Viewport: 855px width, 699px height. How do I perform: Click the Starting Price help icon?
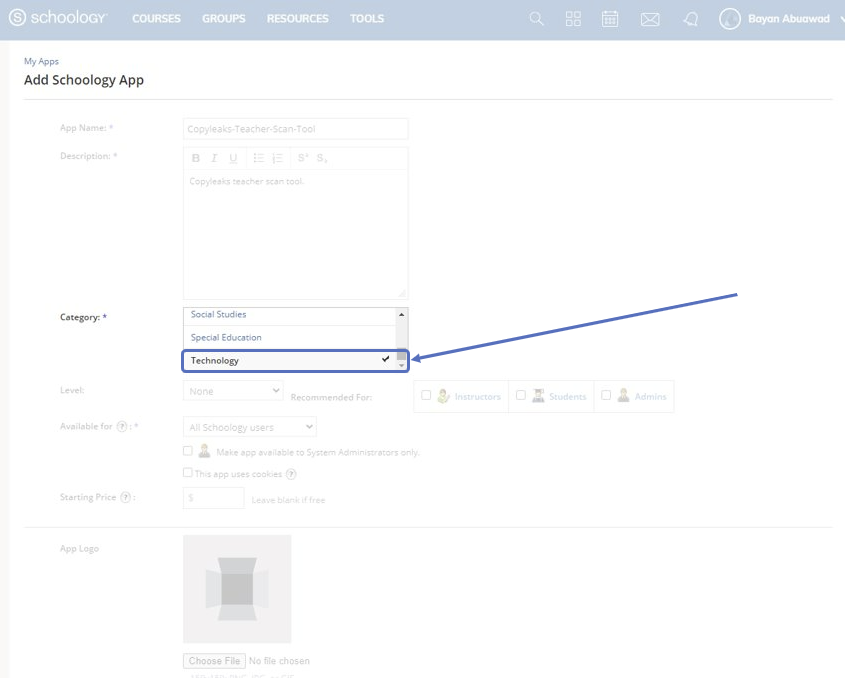[x=125, y=497]
